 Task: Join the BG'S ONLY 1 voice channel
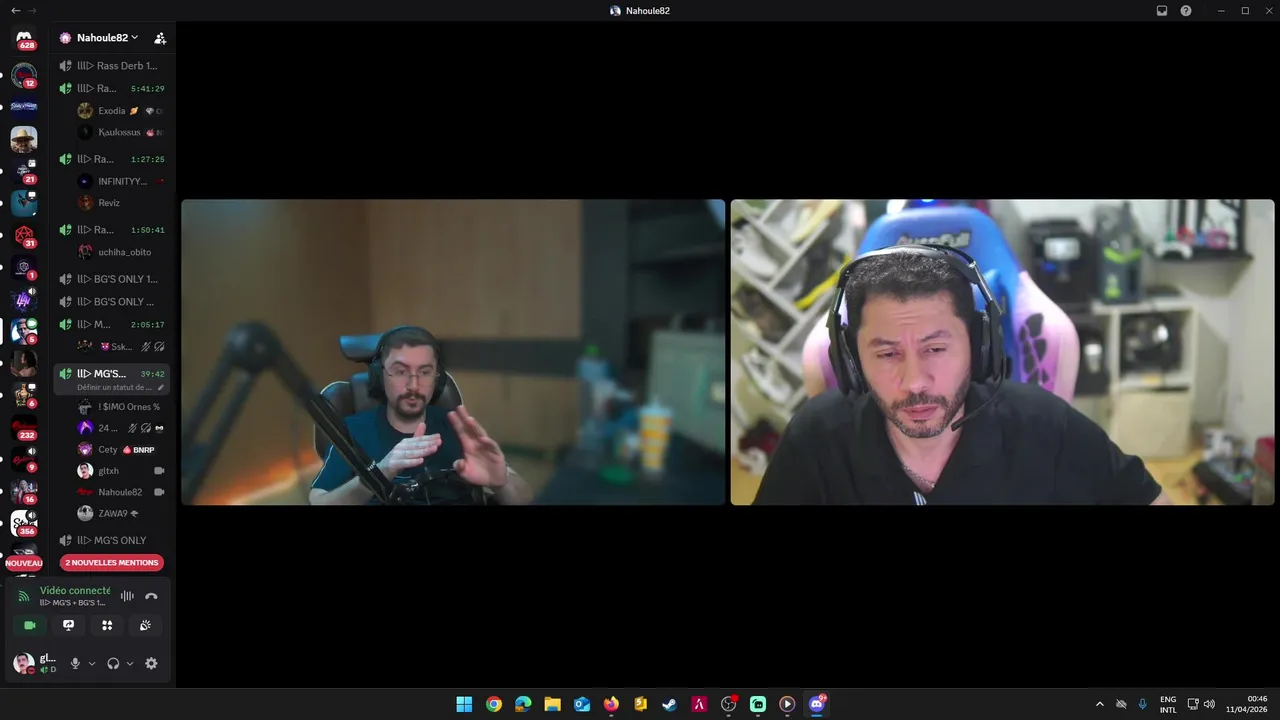click(111, 279)
